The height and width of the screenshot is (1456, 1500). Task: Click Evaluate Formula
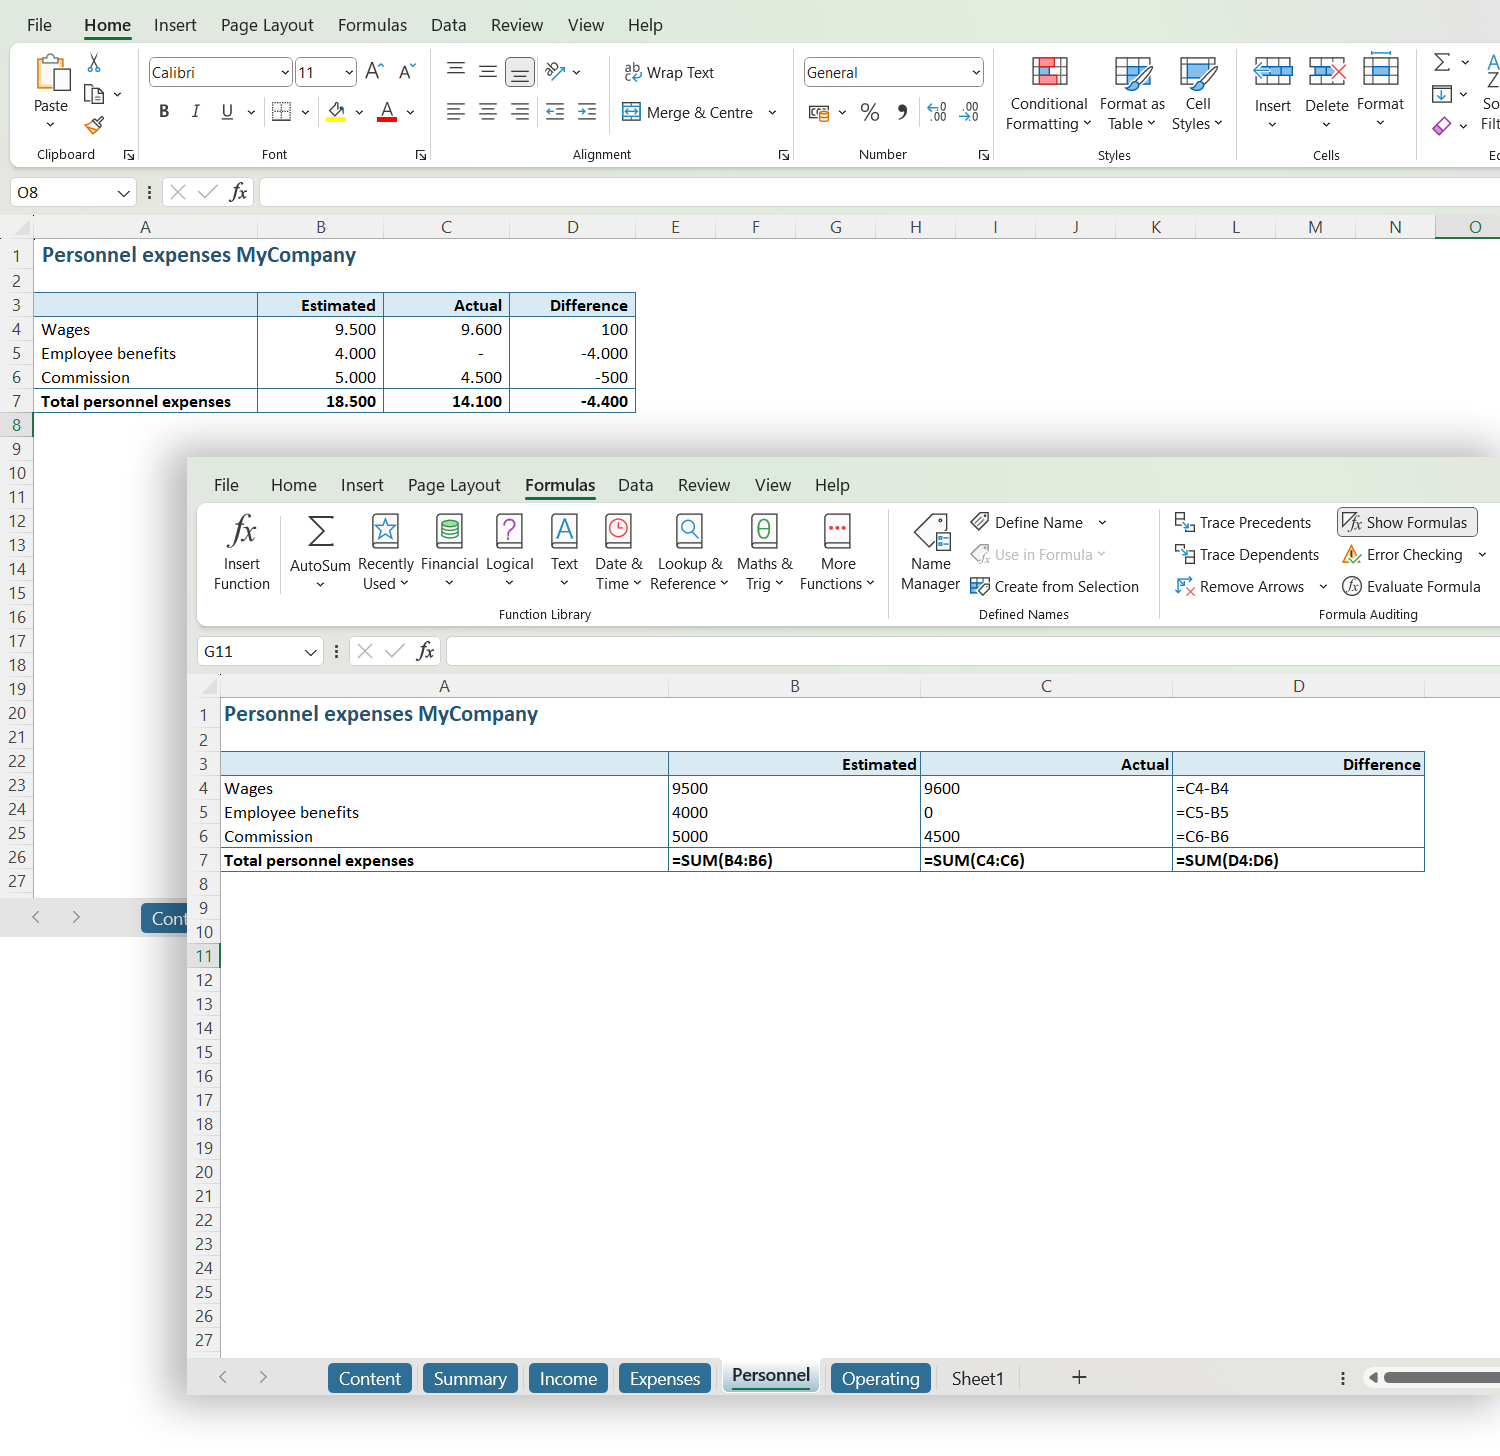(1411, 587)
